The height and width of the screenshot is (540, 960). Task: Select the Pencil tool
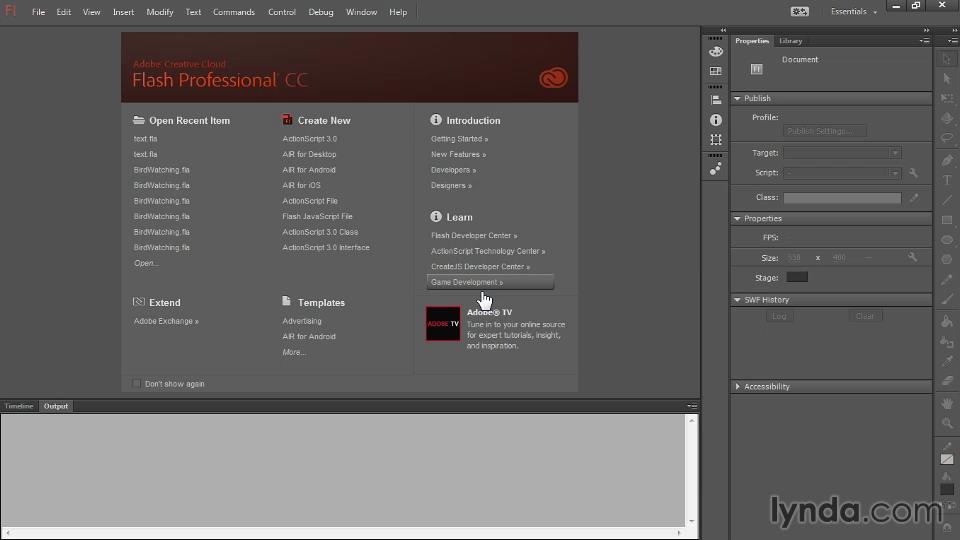(x=947, y=279)
